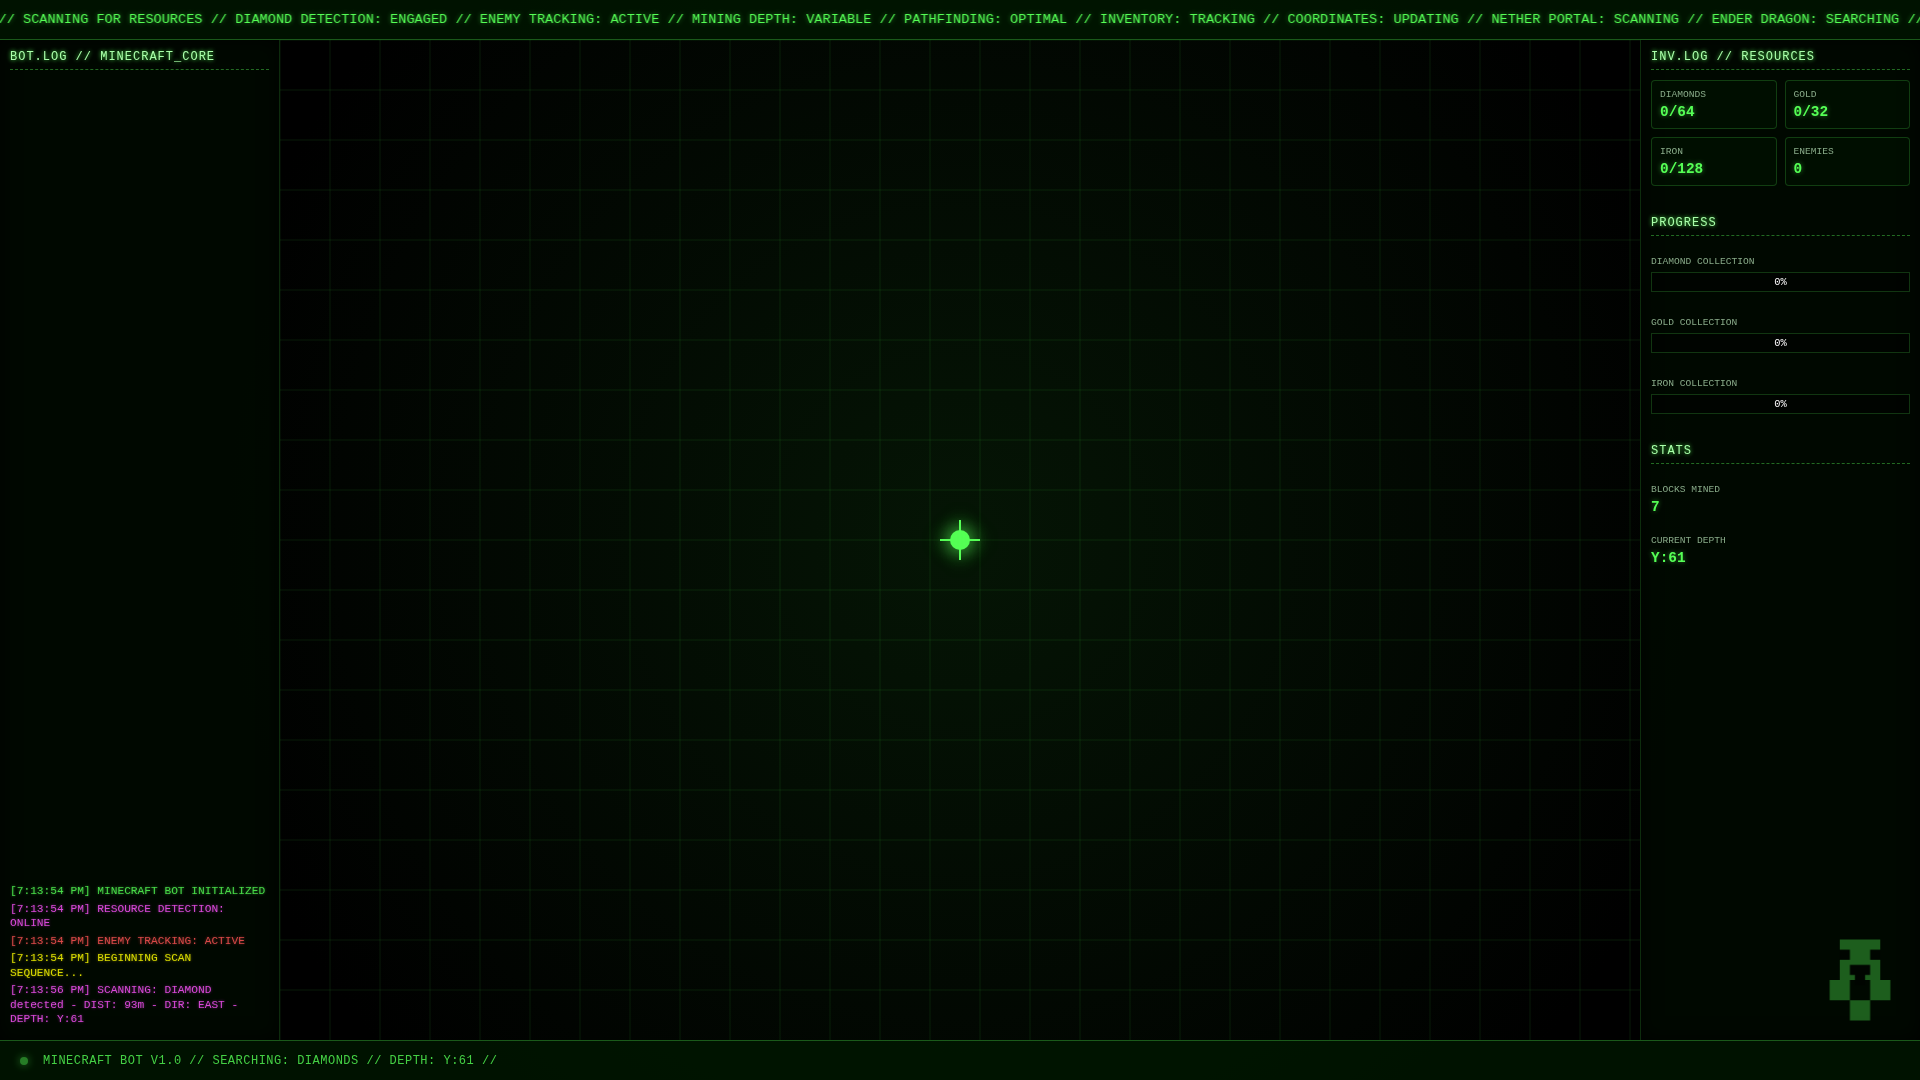
Task: Click the ENEMY TRACKING: ACTIVE log entry
Action: (128, 941)
